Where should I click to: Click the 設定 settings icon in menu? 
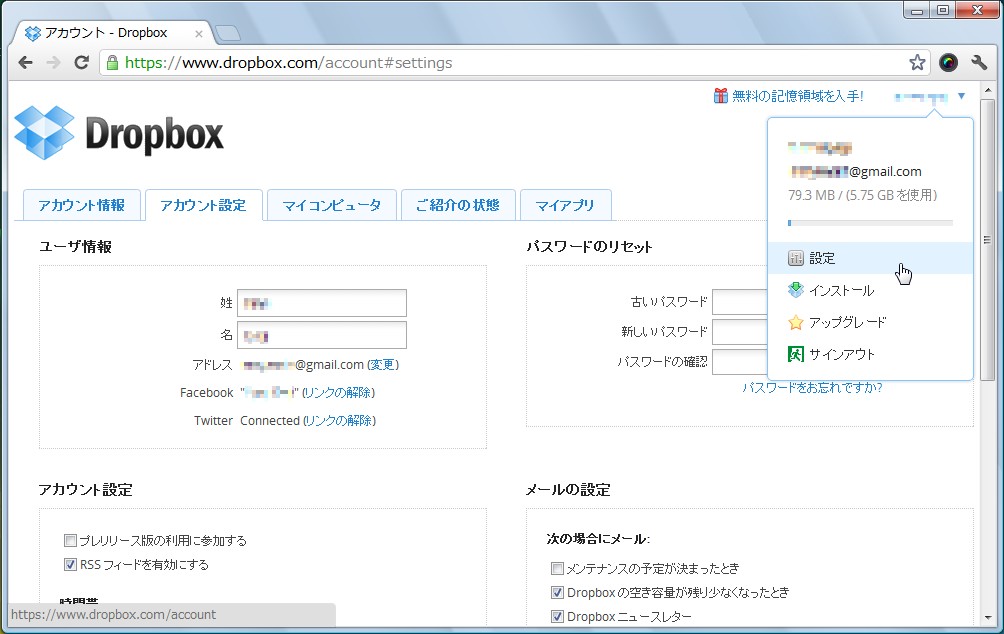[x=795, y=258]
